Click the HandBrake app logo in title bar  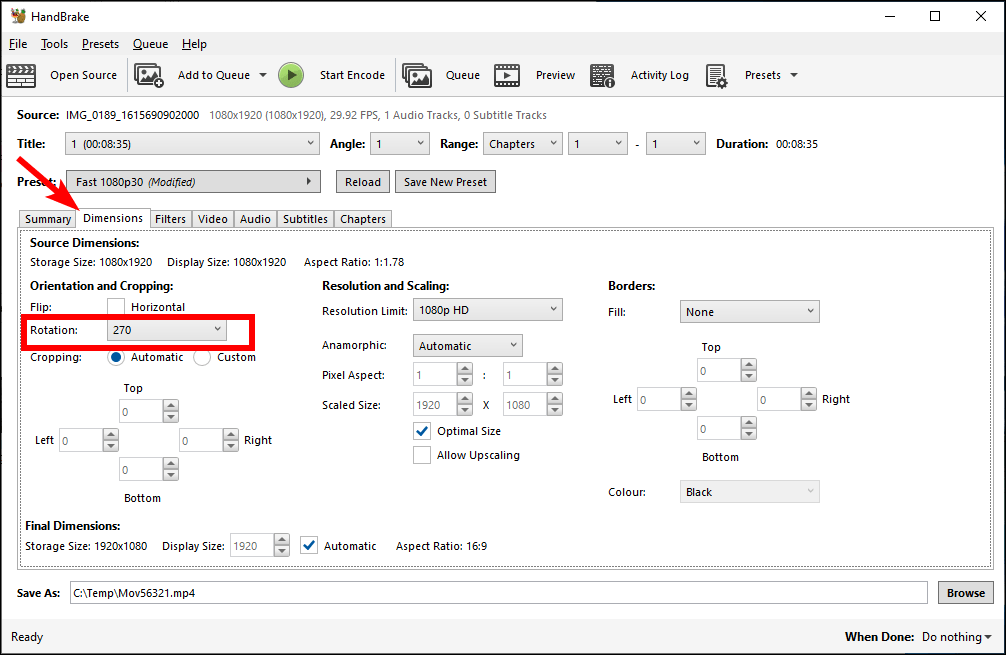19,16
